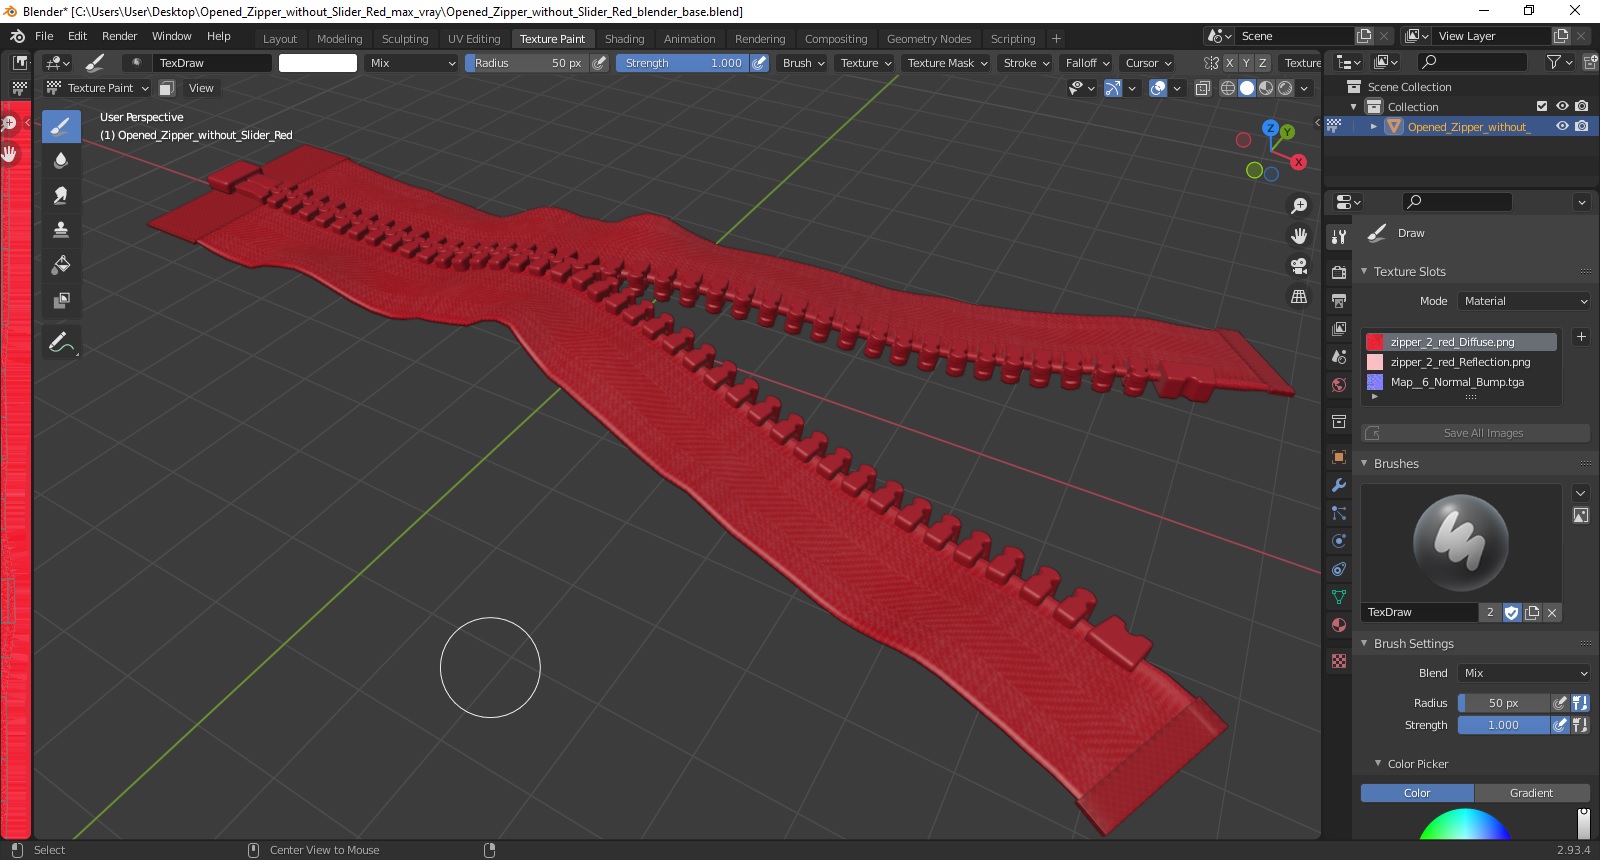This screenshot has height=860, width=1600.
Task: Open the World properties tab icon
Action: (x=1339, y=384)
